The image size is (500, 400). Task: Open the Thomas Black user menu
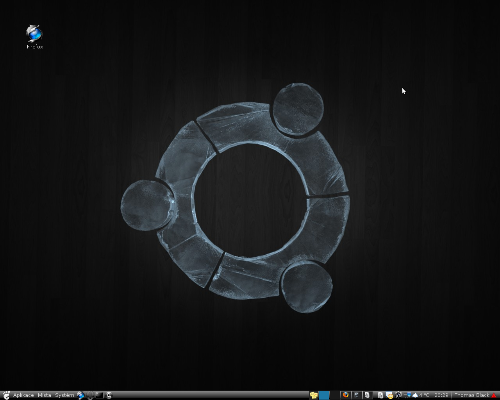tap(471, 395)
